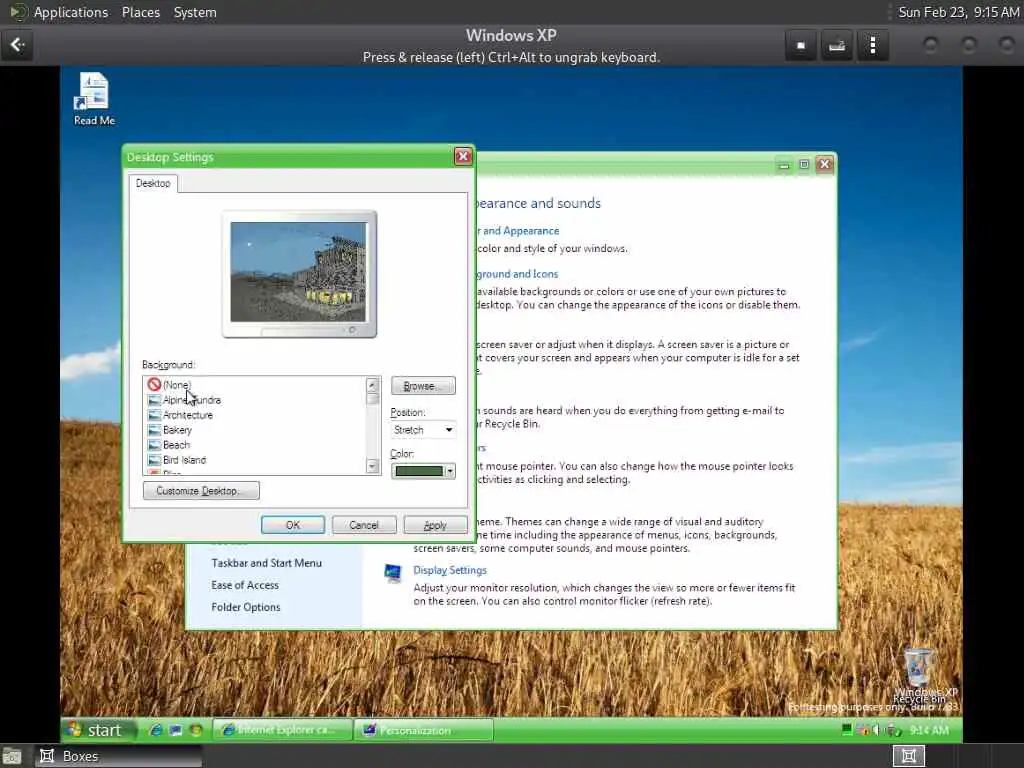Open the Ease of Access link
Viewport: 1024px width, 768px height.
click(x=245, y=585)
